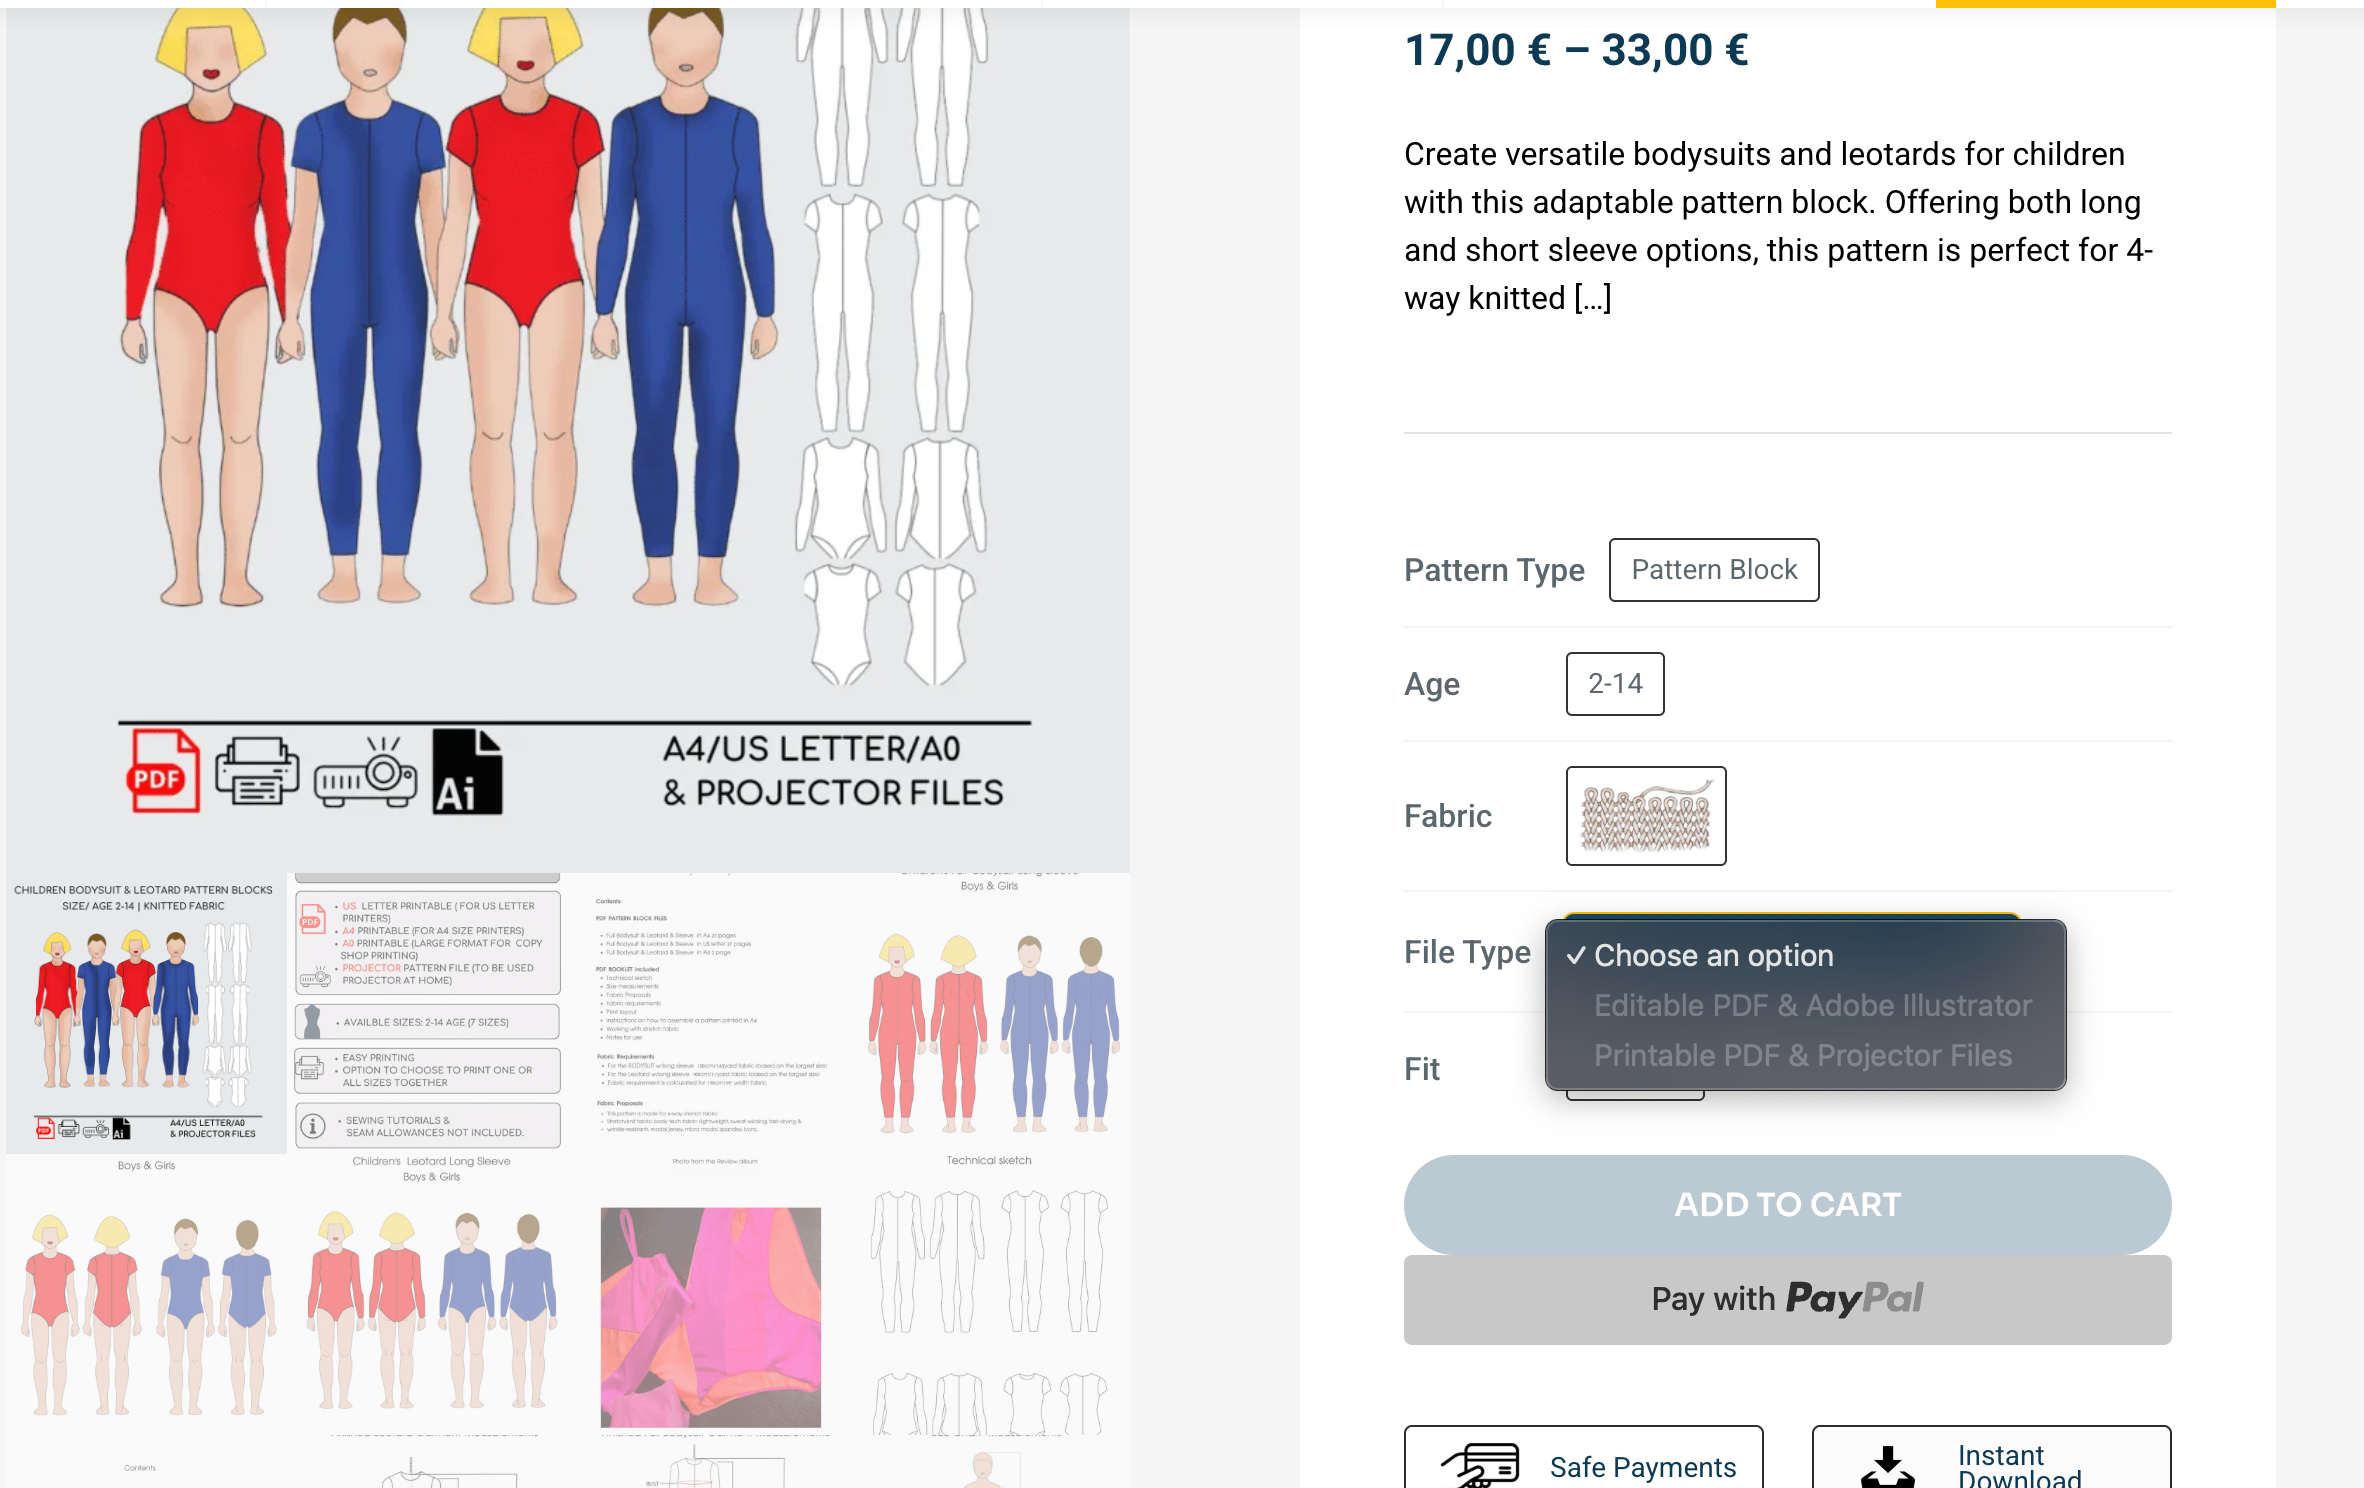Screen dimensions: 2364x1488
Task: Click the Safe Payments card icon
Action: click(x=1480, y=1464)
